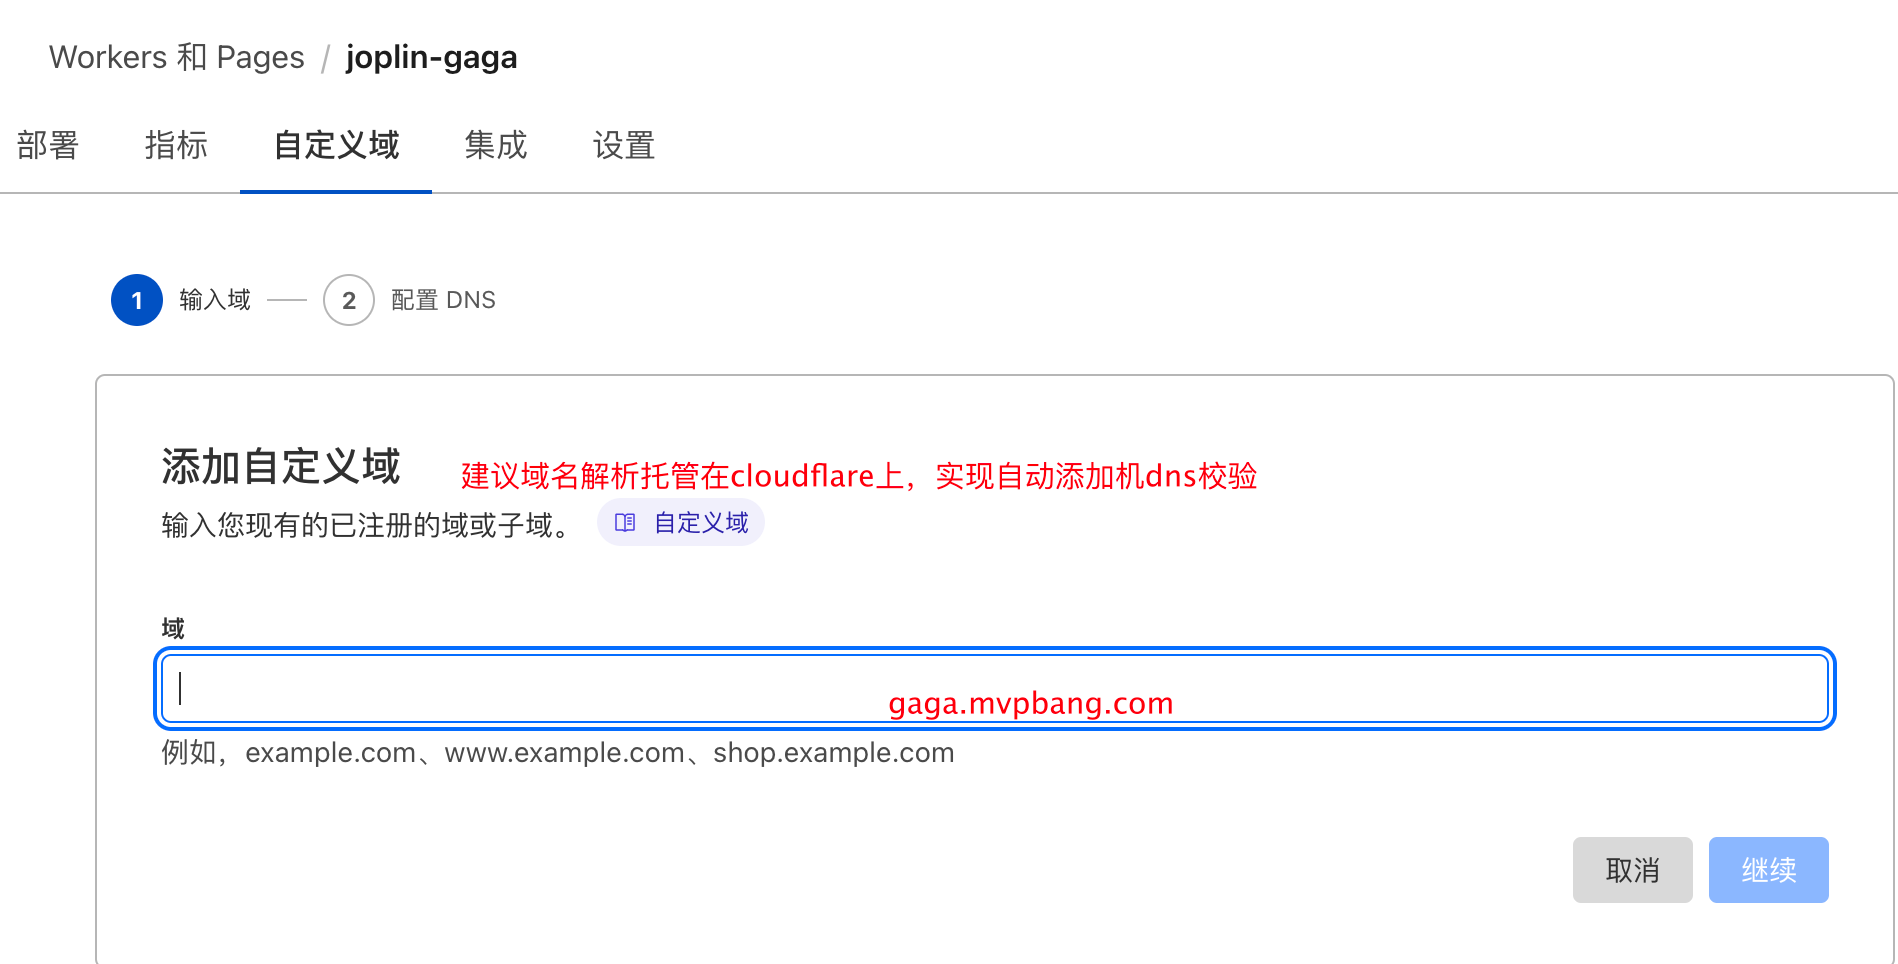Screen dimensions: 1898x964
Task: Click 取消 to cancel adding domain
Action: tap(1632, 869)
